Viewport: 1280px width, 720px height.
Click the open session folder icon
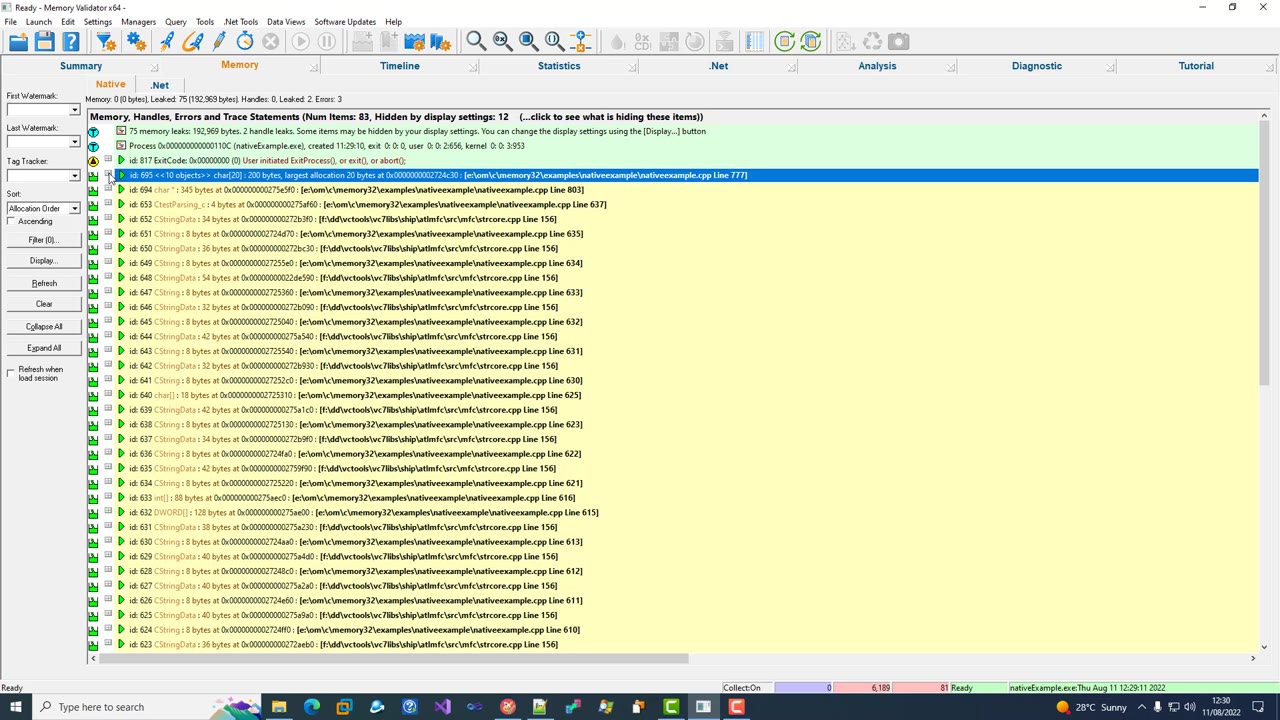point(18,42)
